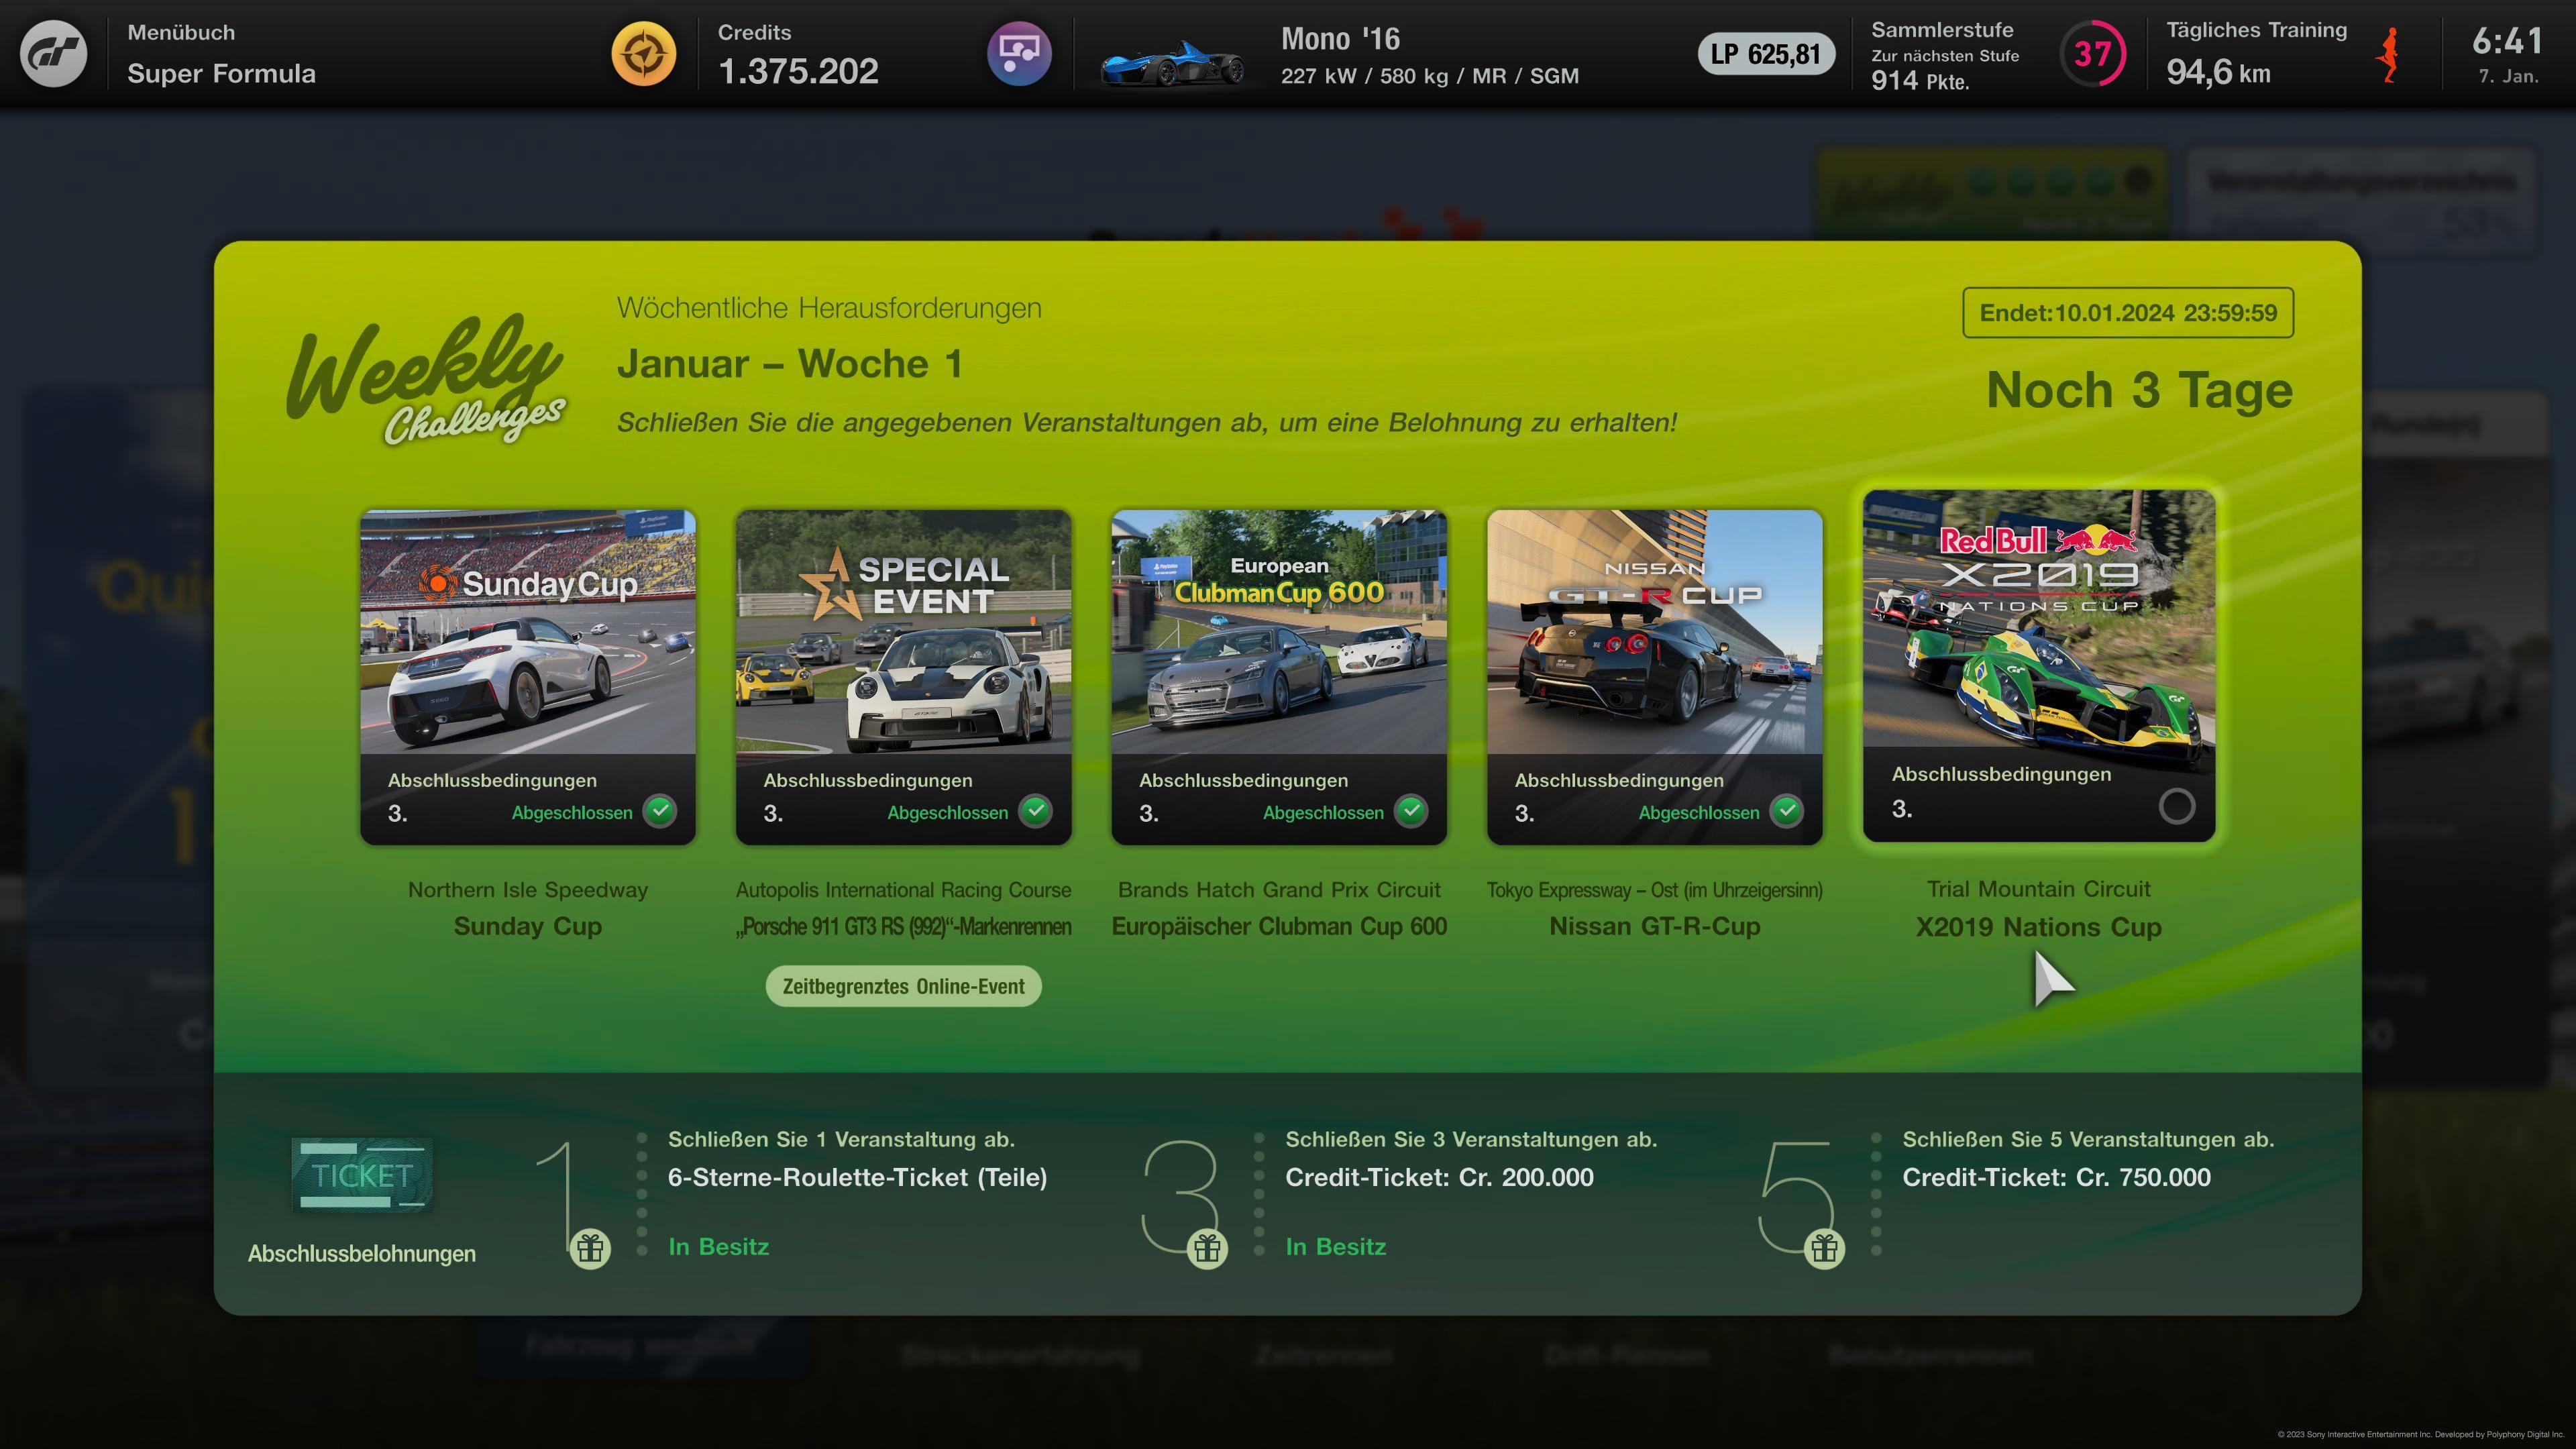
Task: Click the Zeitbegrenztes Online-Event badge
Action: 903,986
